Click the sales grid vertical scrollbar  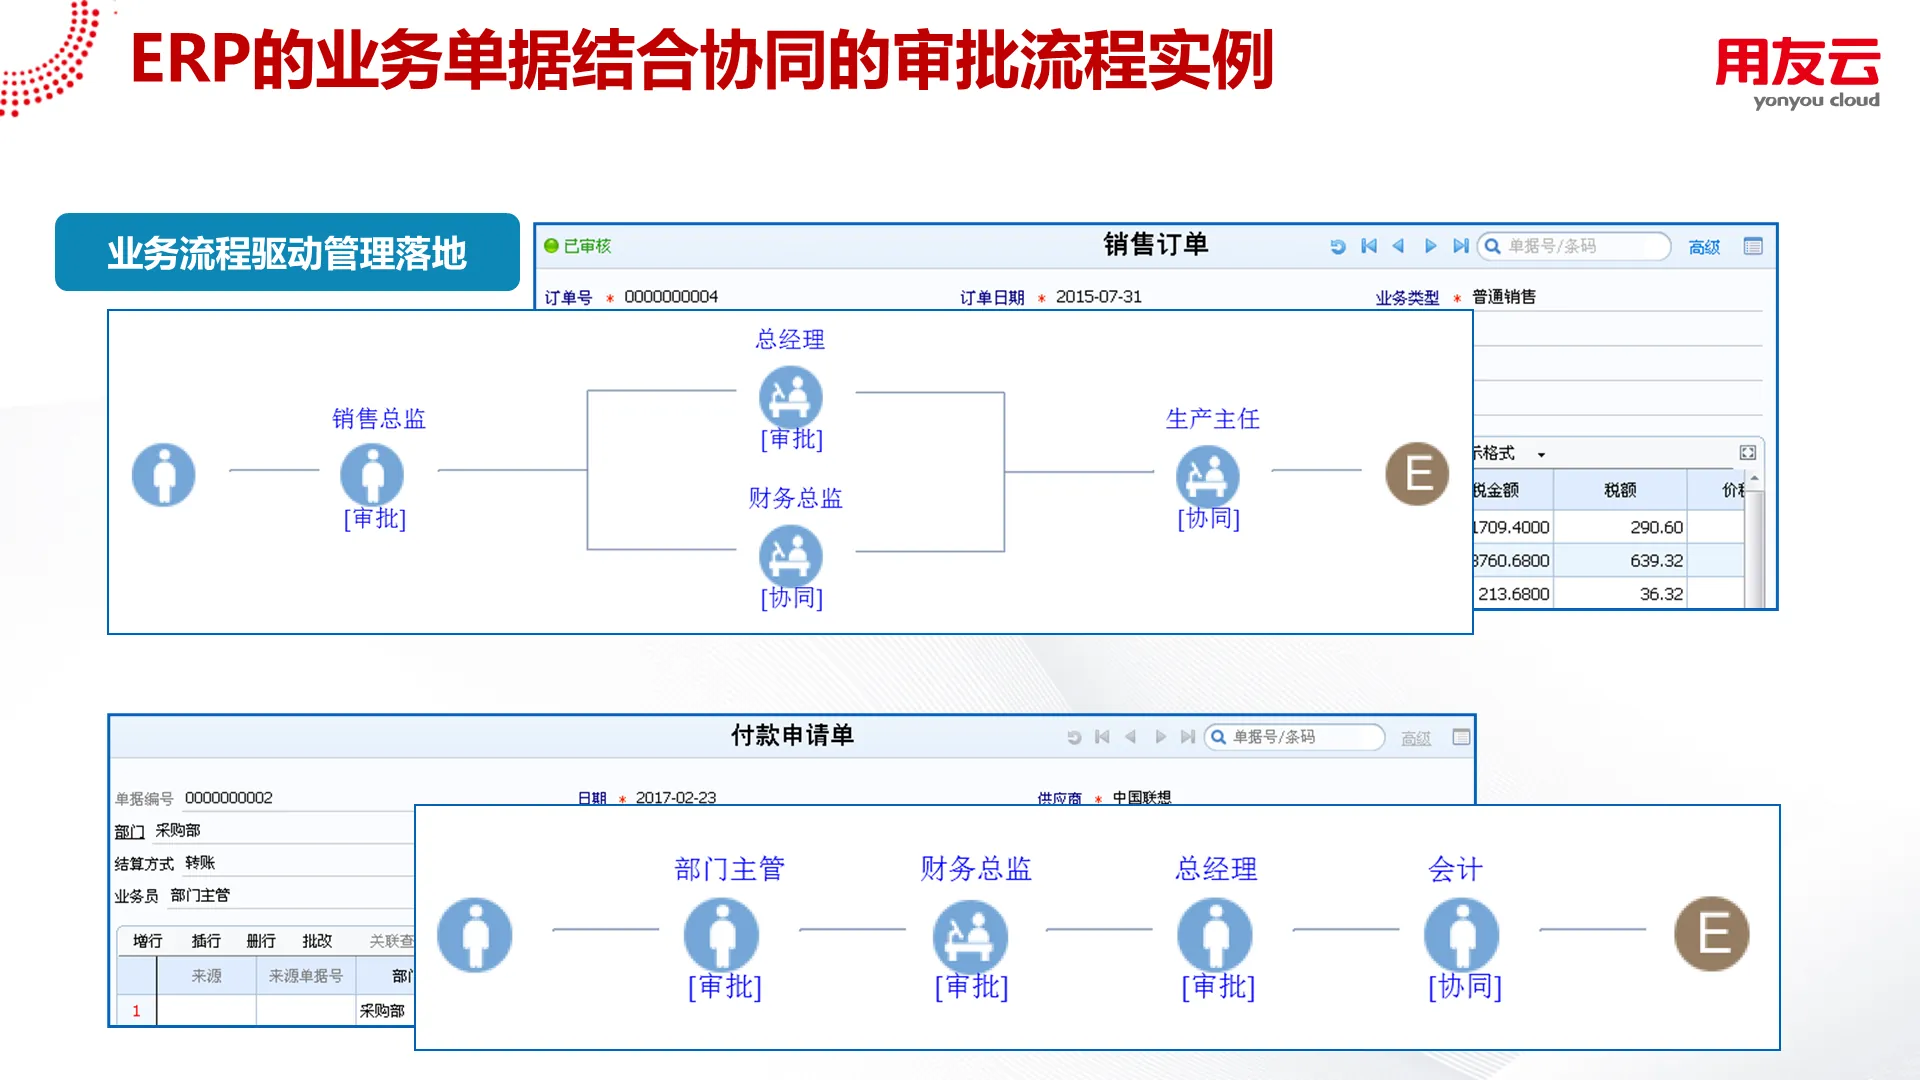point(1755,540)
